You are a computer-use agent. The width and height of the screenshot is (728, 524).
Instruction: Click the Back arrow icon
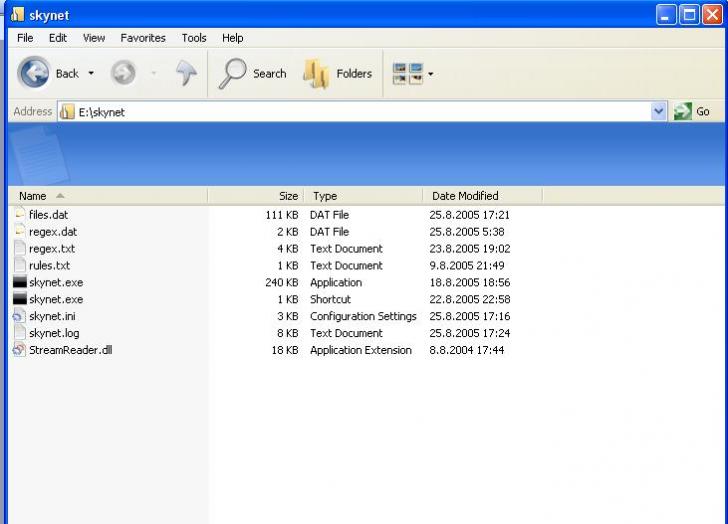[33, 73]
